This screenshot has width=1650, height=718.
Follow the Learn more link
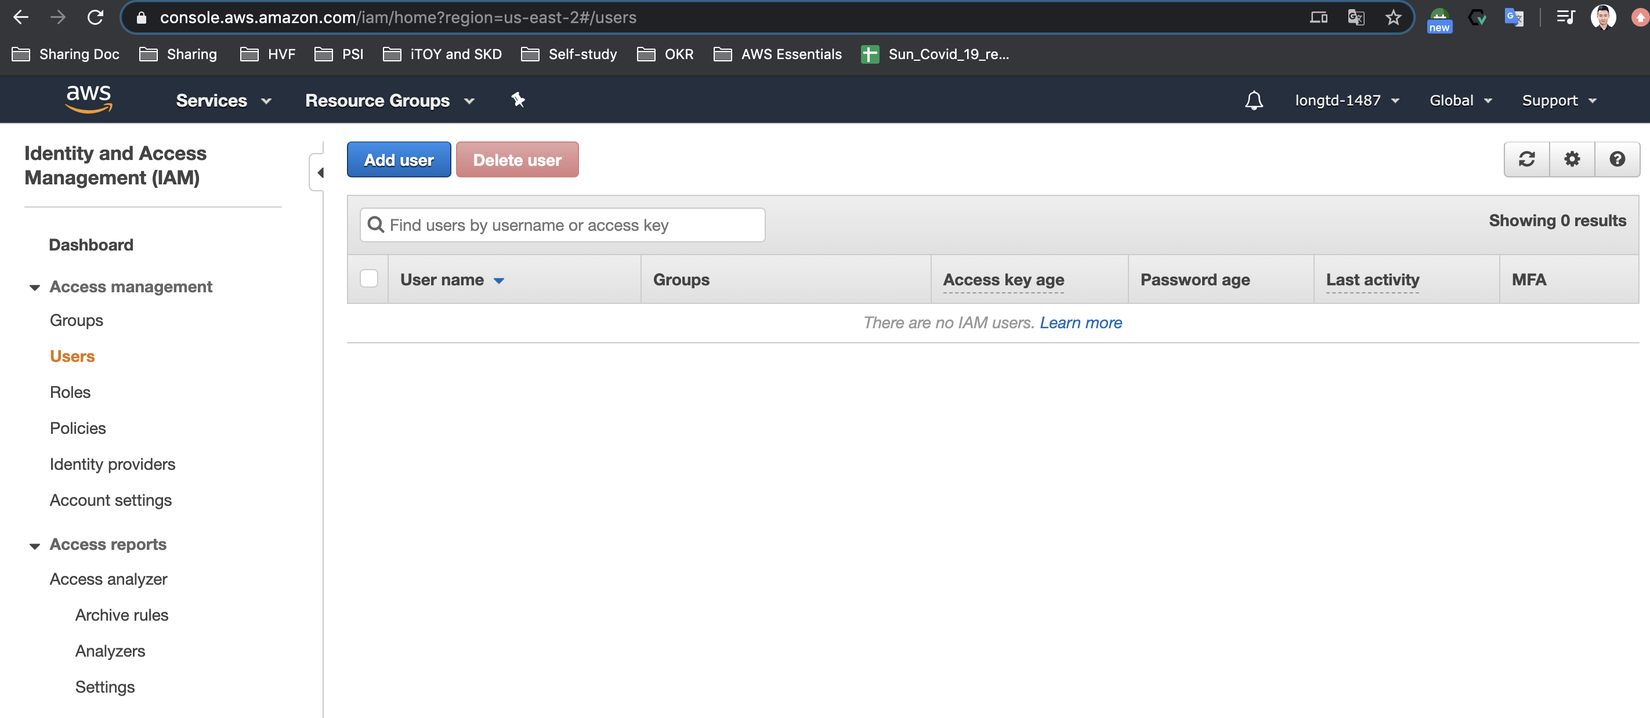pos(1080,323)
